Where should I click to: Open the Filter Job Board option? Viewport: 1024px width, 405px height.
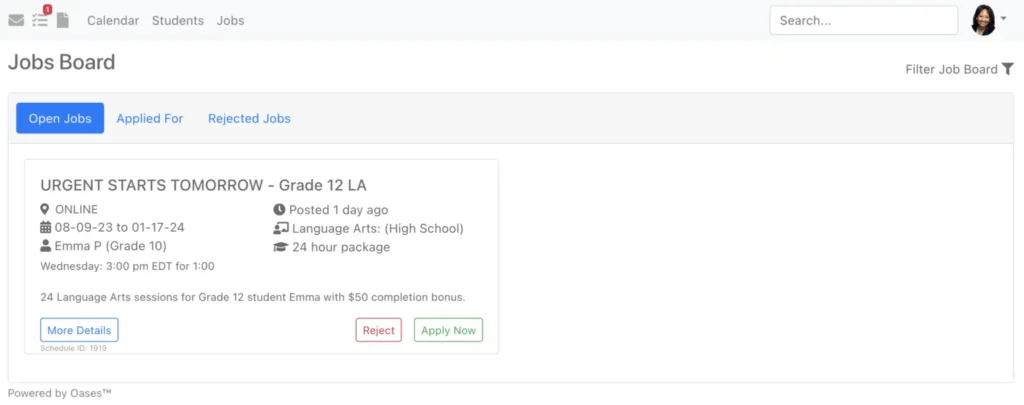tap(951, 69)
